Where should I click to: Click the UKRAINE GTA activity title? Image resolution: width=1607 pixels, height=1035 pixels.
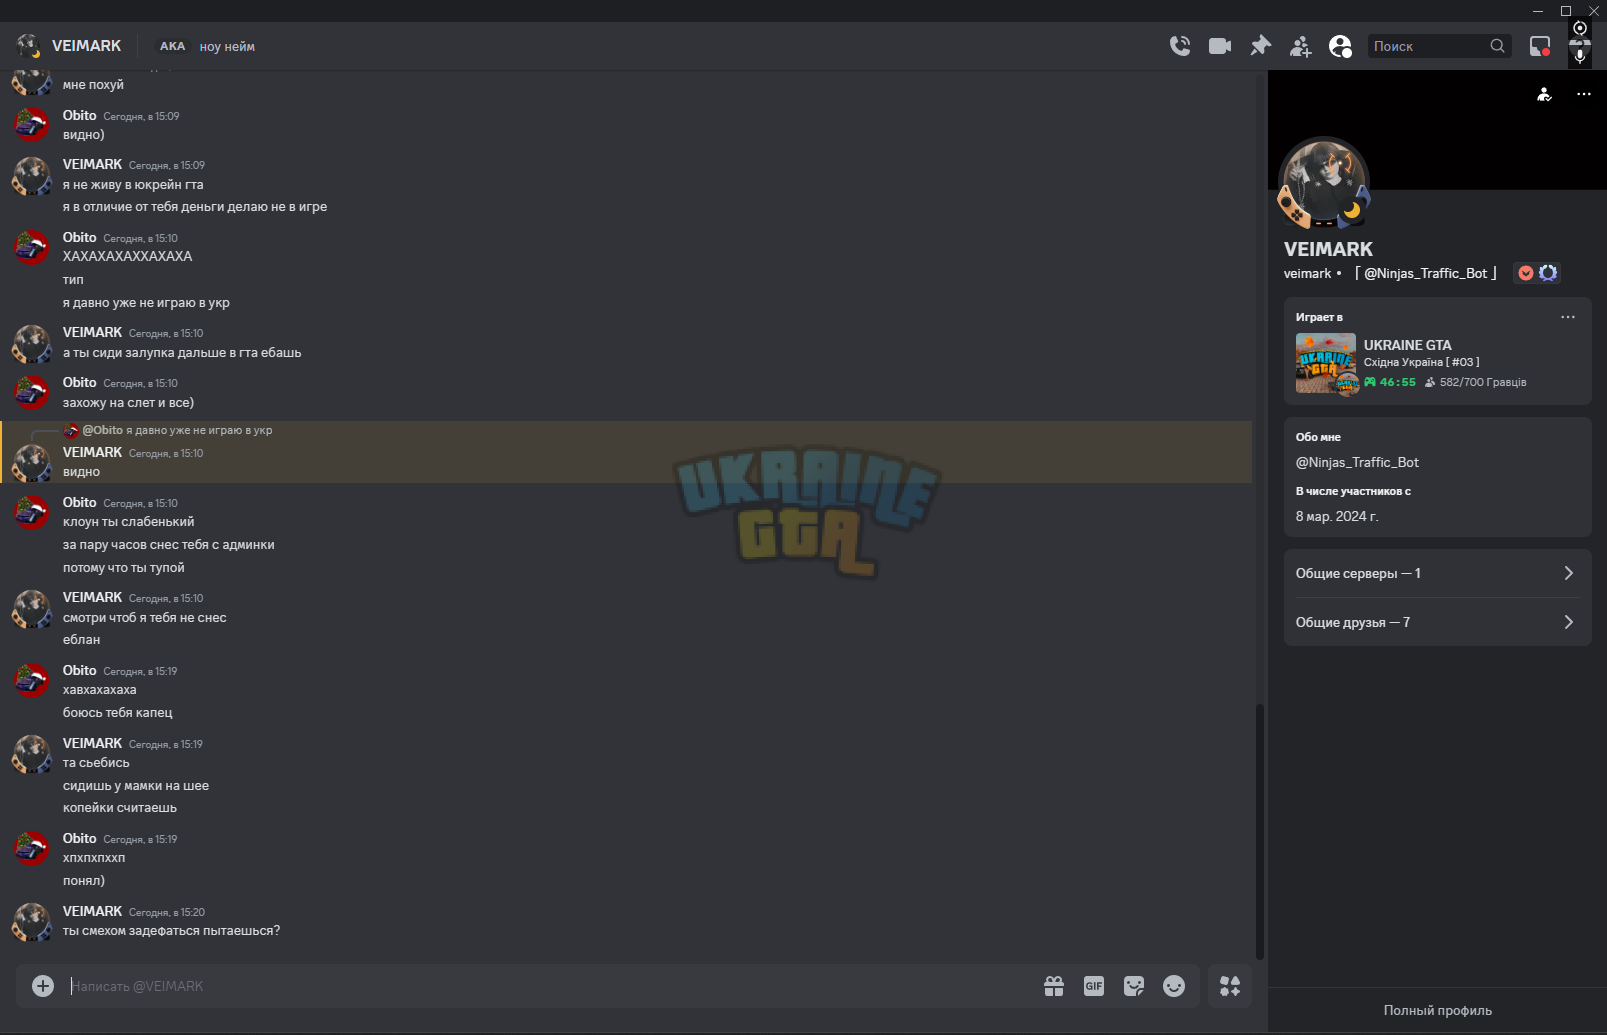(1407, 345)
